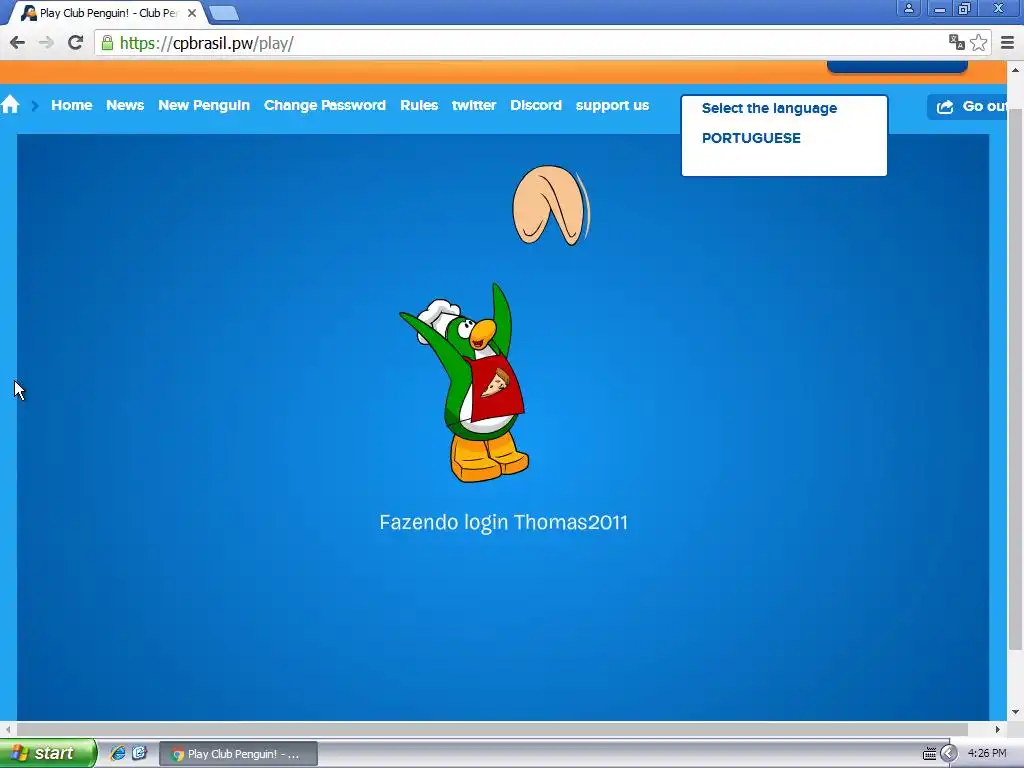Click the keyboard icon in system tray

pyautogui.click(x=929, y=754)
